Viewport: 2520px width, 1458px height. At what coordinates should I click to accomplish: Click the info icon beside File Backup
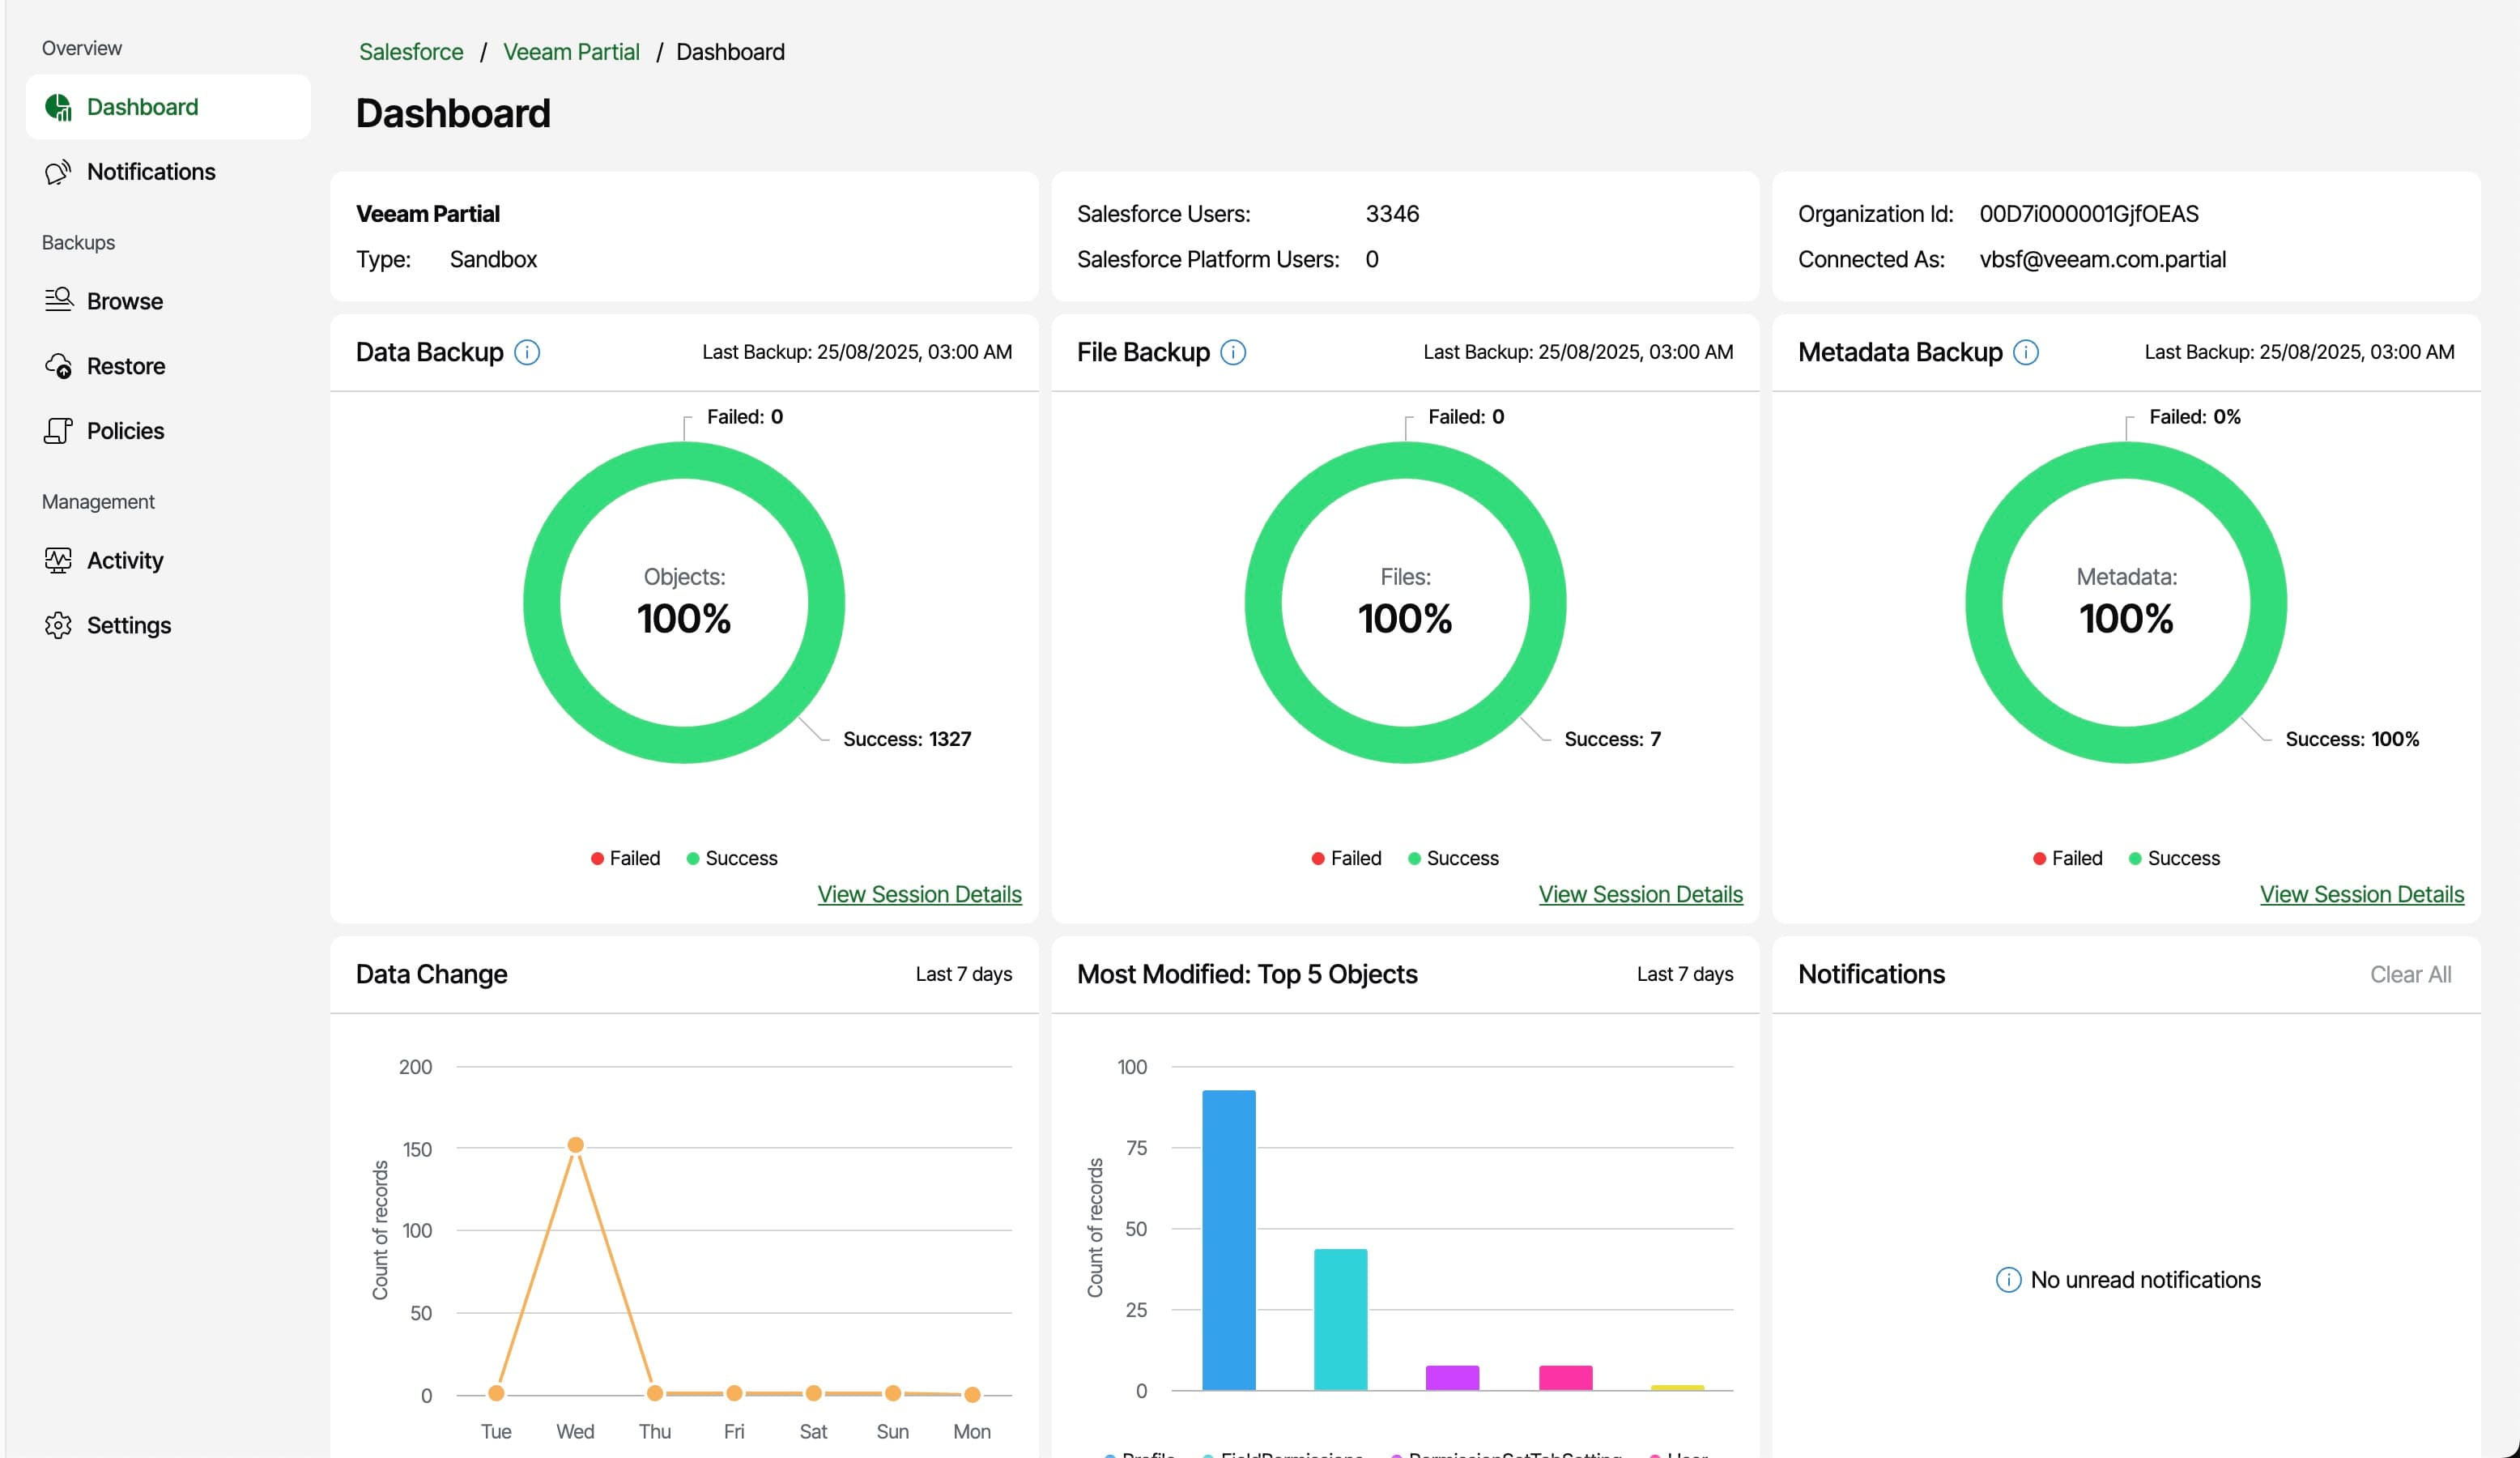point(1233,352)
